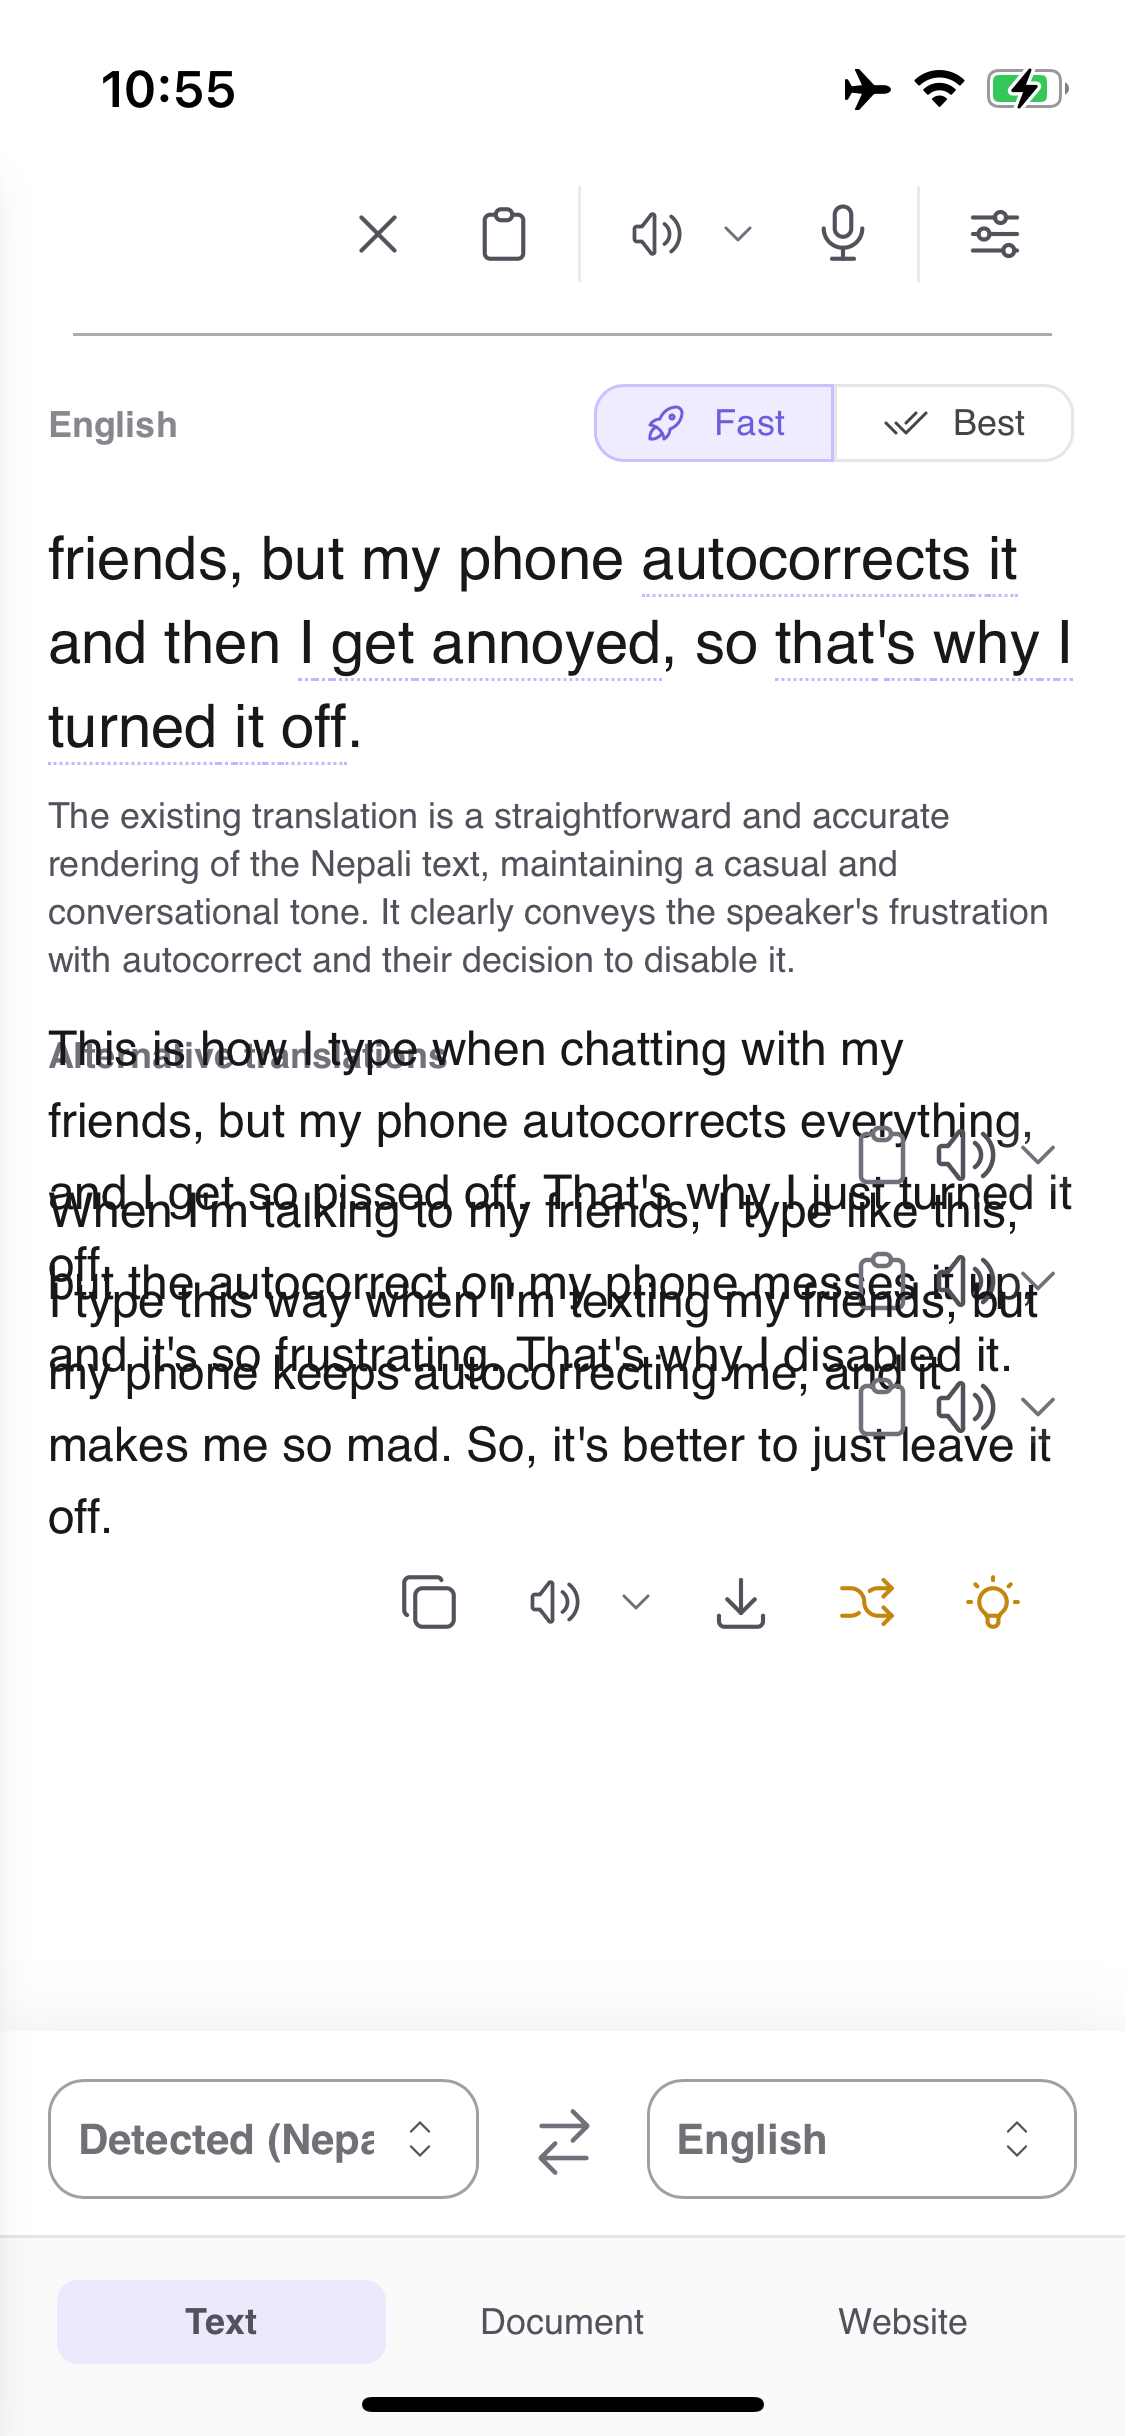The image size is (1125, 2436).
Task: Switch translation mode to Best
Action: click(x=953, y=423)
